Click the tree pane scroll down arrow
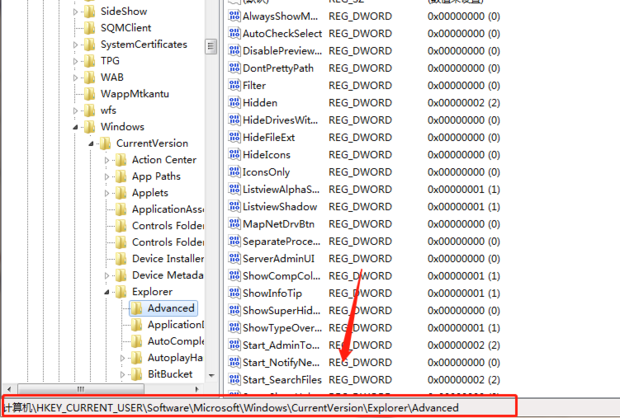This screenshot has width=620, height=418. tap(211, 375)
